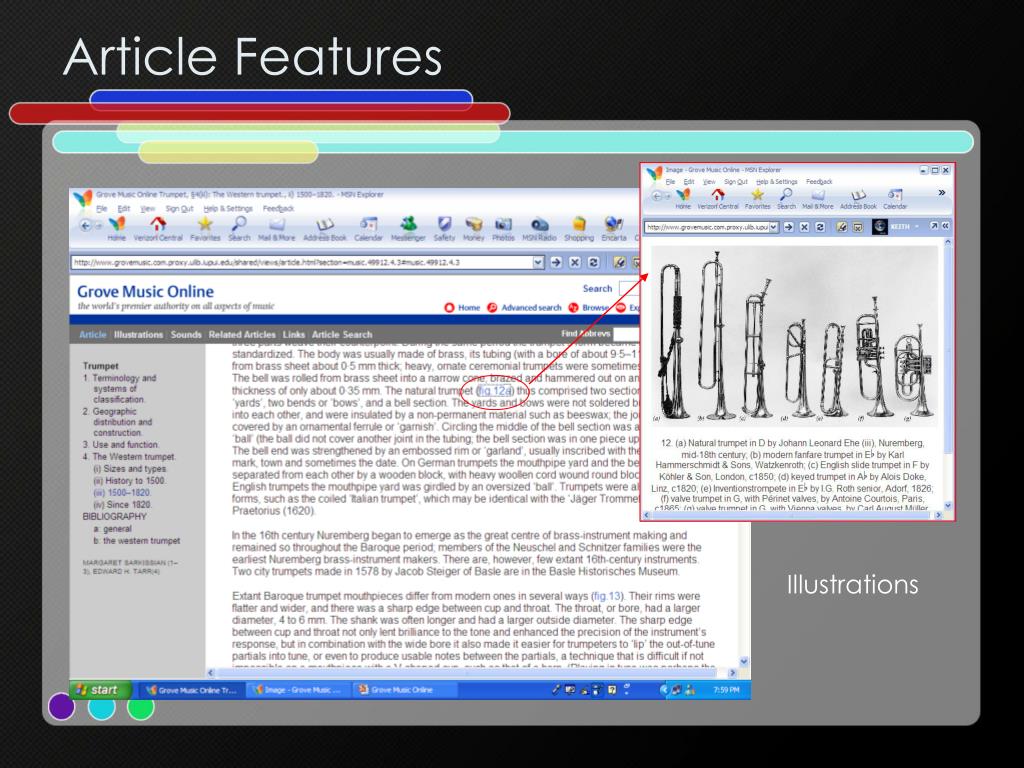Open Verizon Central in main window toolbar
This screenshot has width=1024, height=768.
point(158,229)
